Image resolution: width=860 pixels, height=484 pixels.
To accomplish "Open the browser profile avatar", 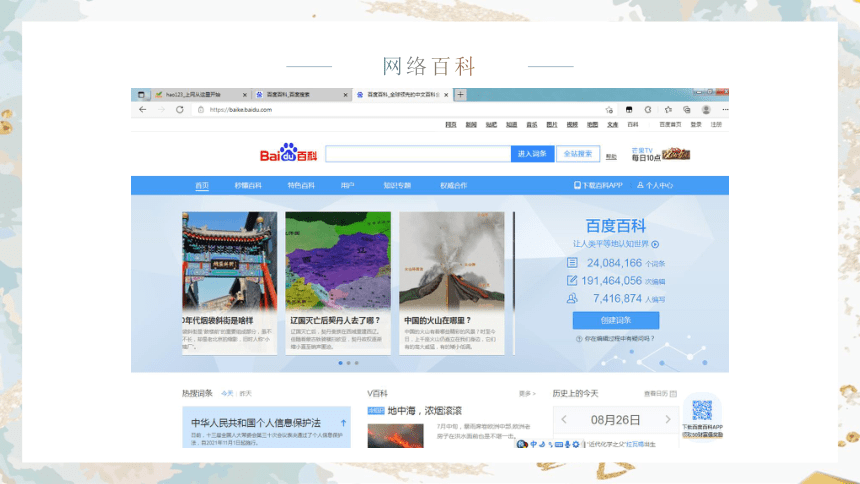I will click(x=706, y=110).
